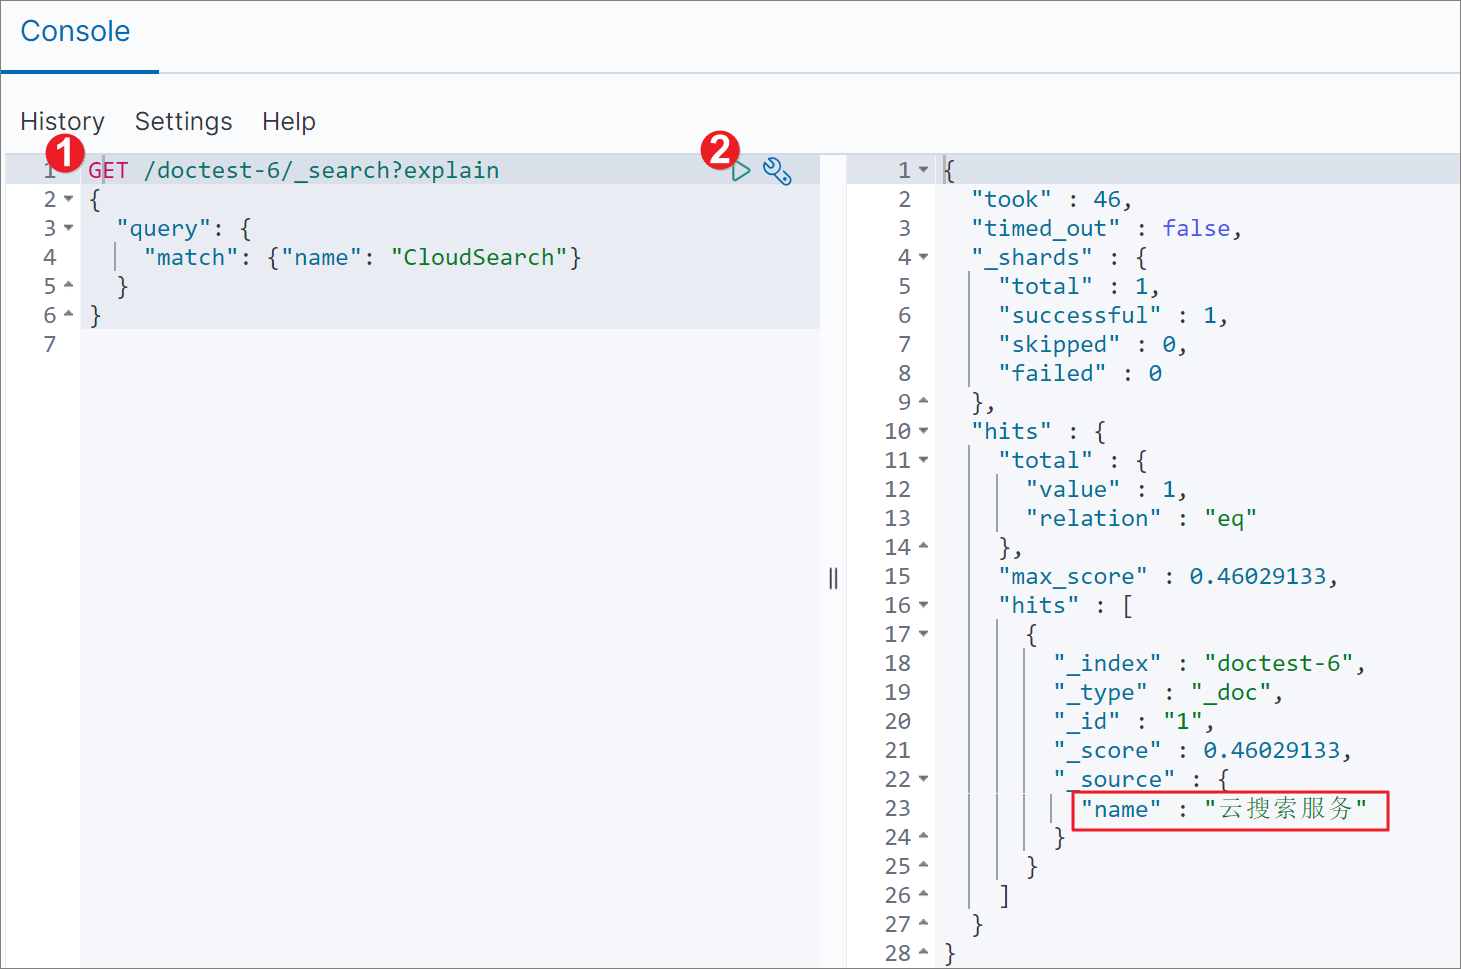Image resolution: width=1461 pixels, height=969 pixels.
Task: Toggle fold marker at response line 28
Action: click(923, 953)
